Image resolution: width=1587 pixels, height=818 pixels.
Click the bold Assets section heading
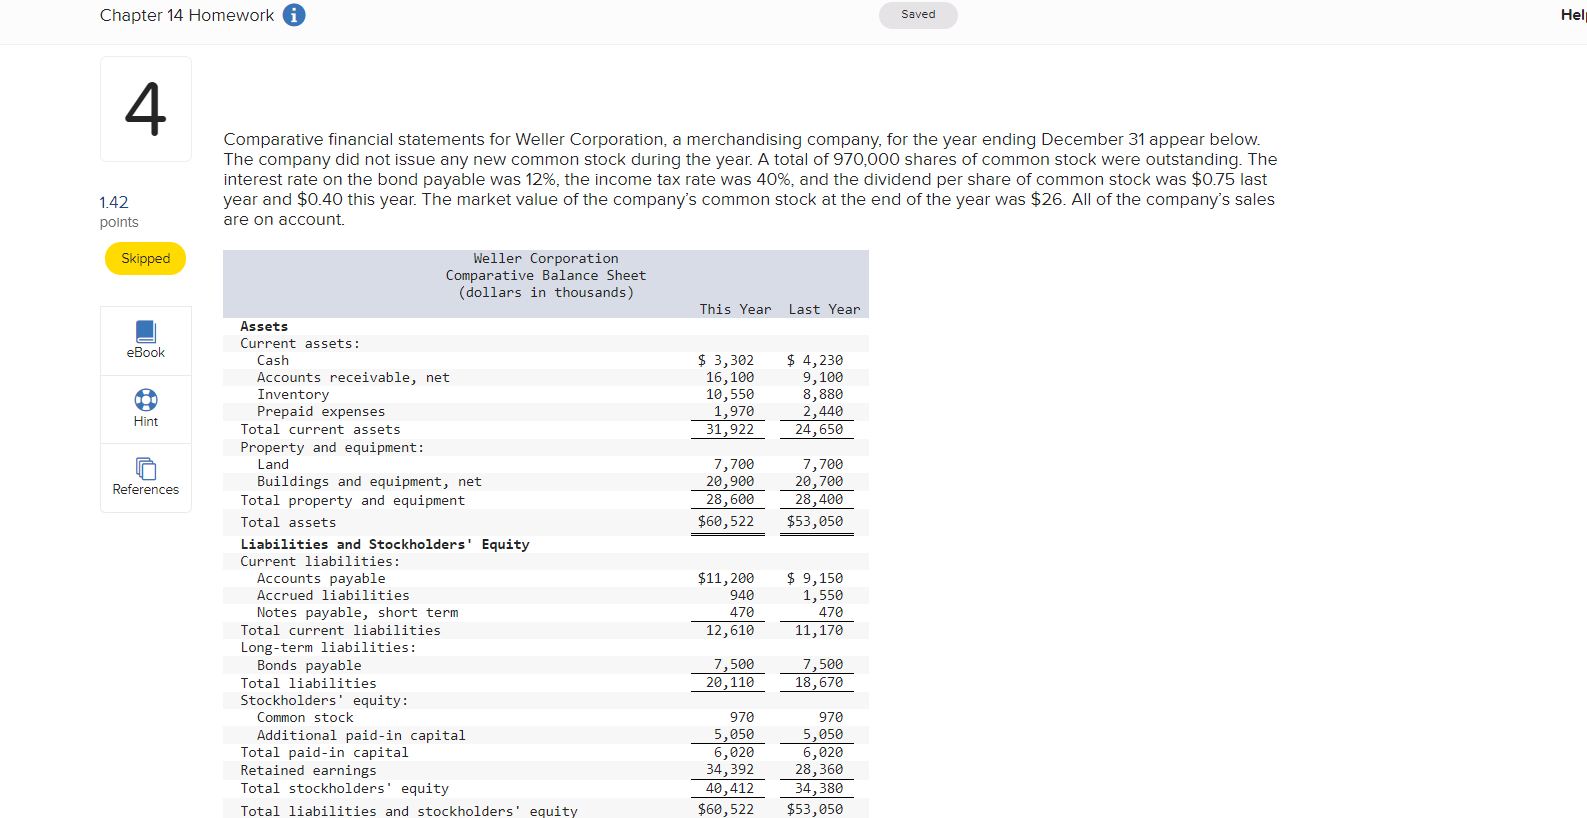[264, 326]
